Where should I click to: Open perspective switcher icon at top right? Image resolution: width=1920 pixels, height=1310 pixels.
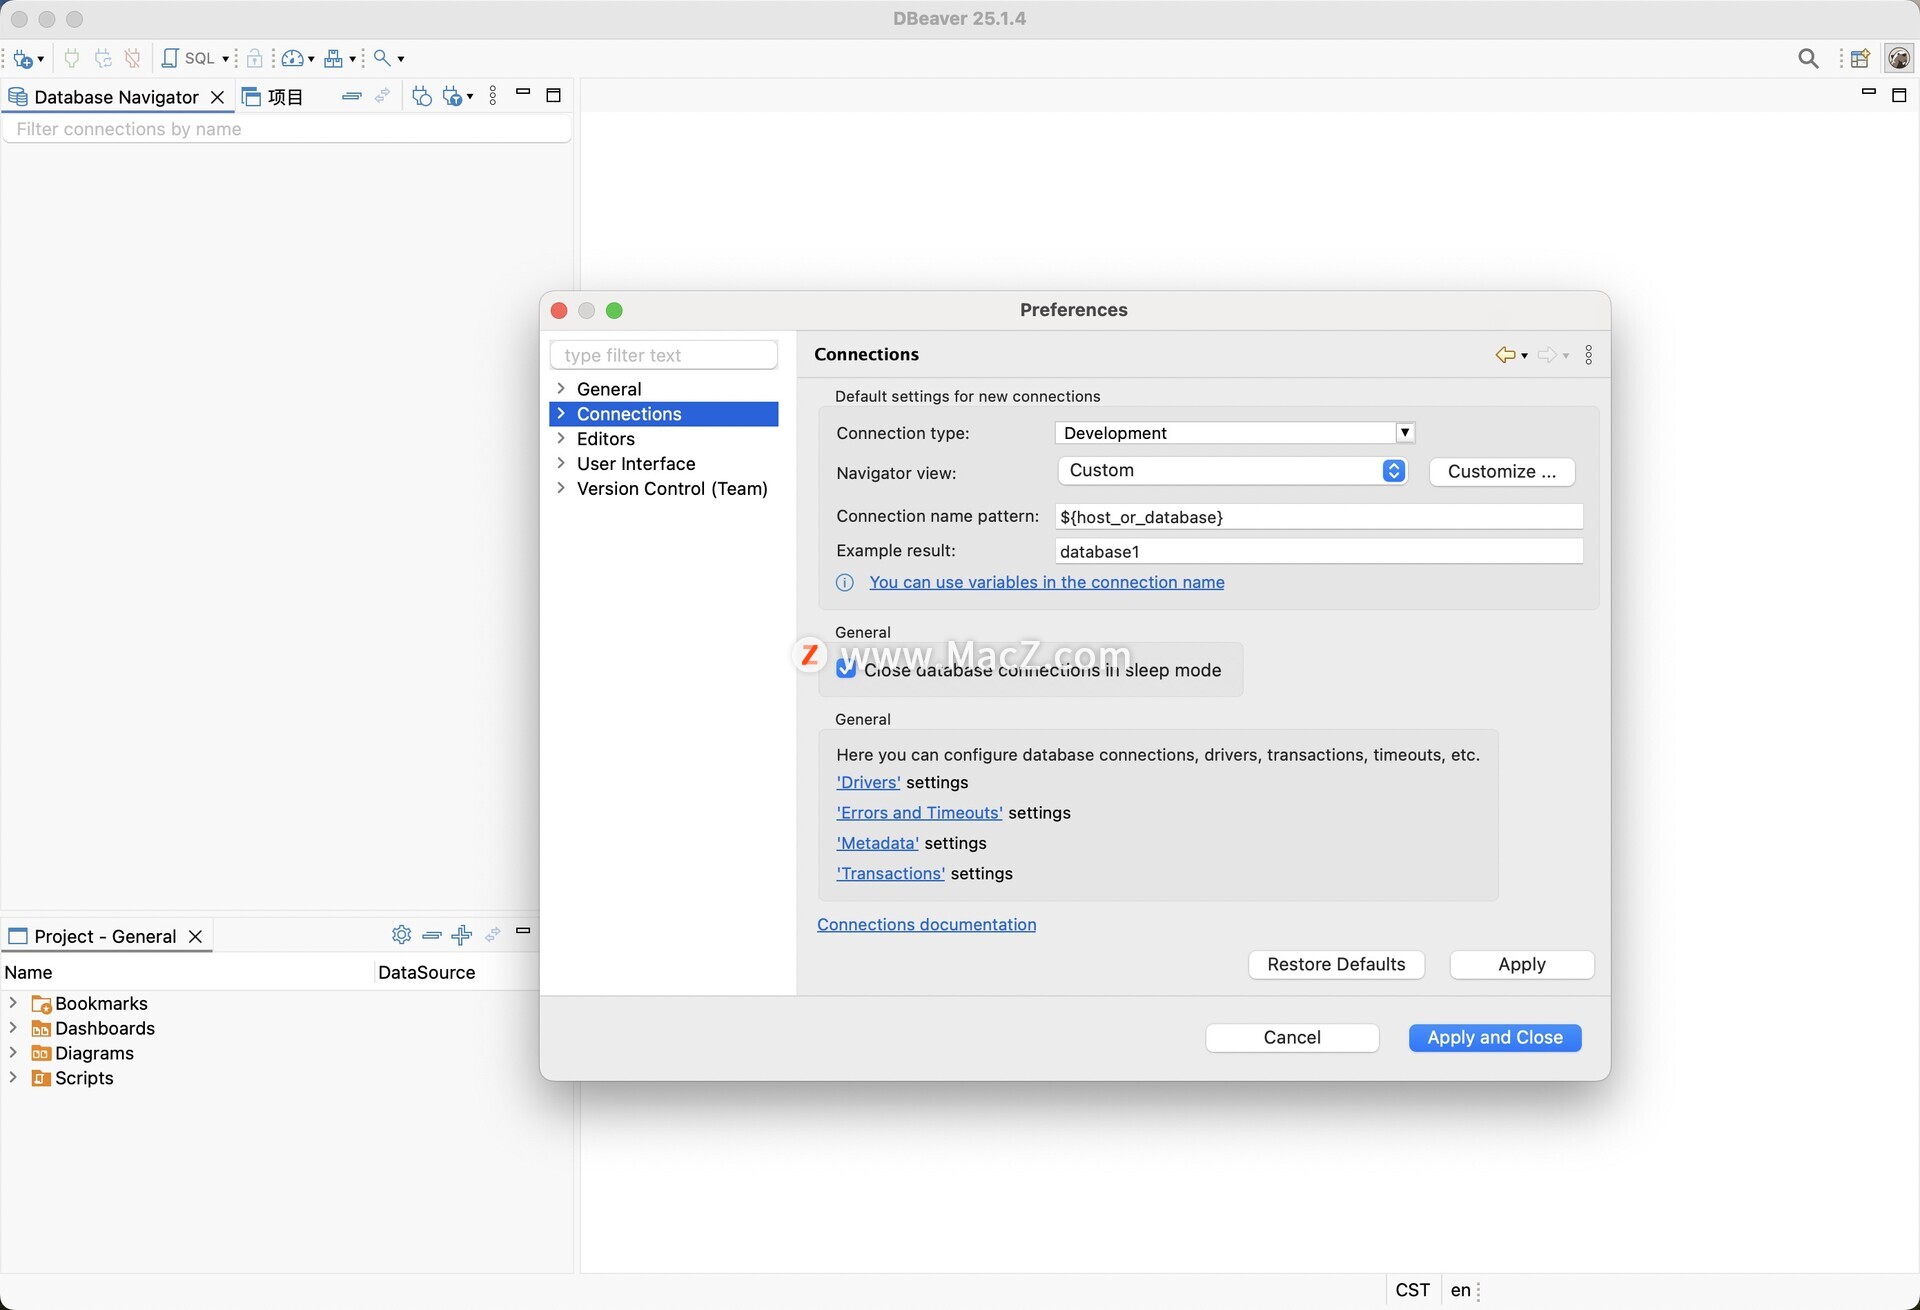tap(1860, 59)
